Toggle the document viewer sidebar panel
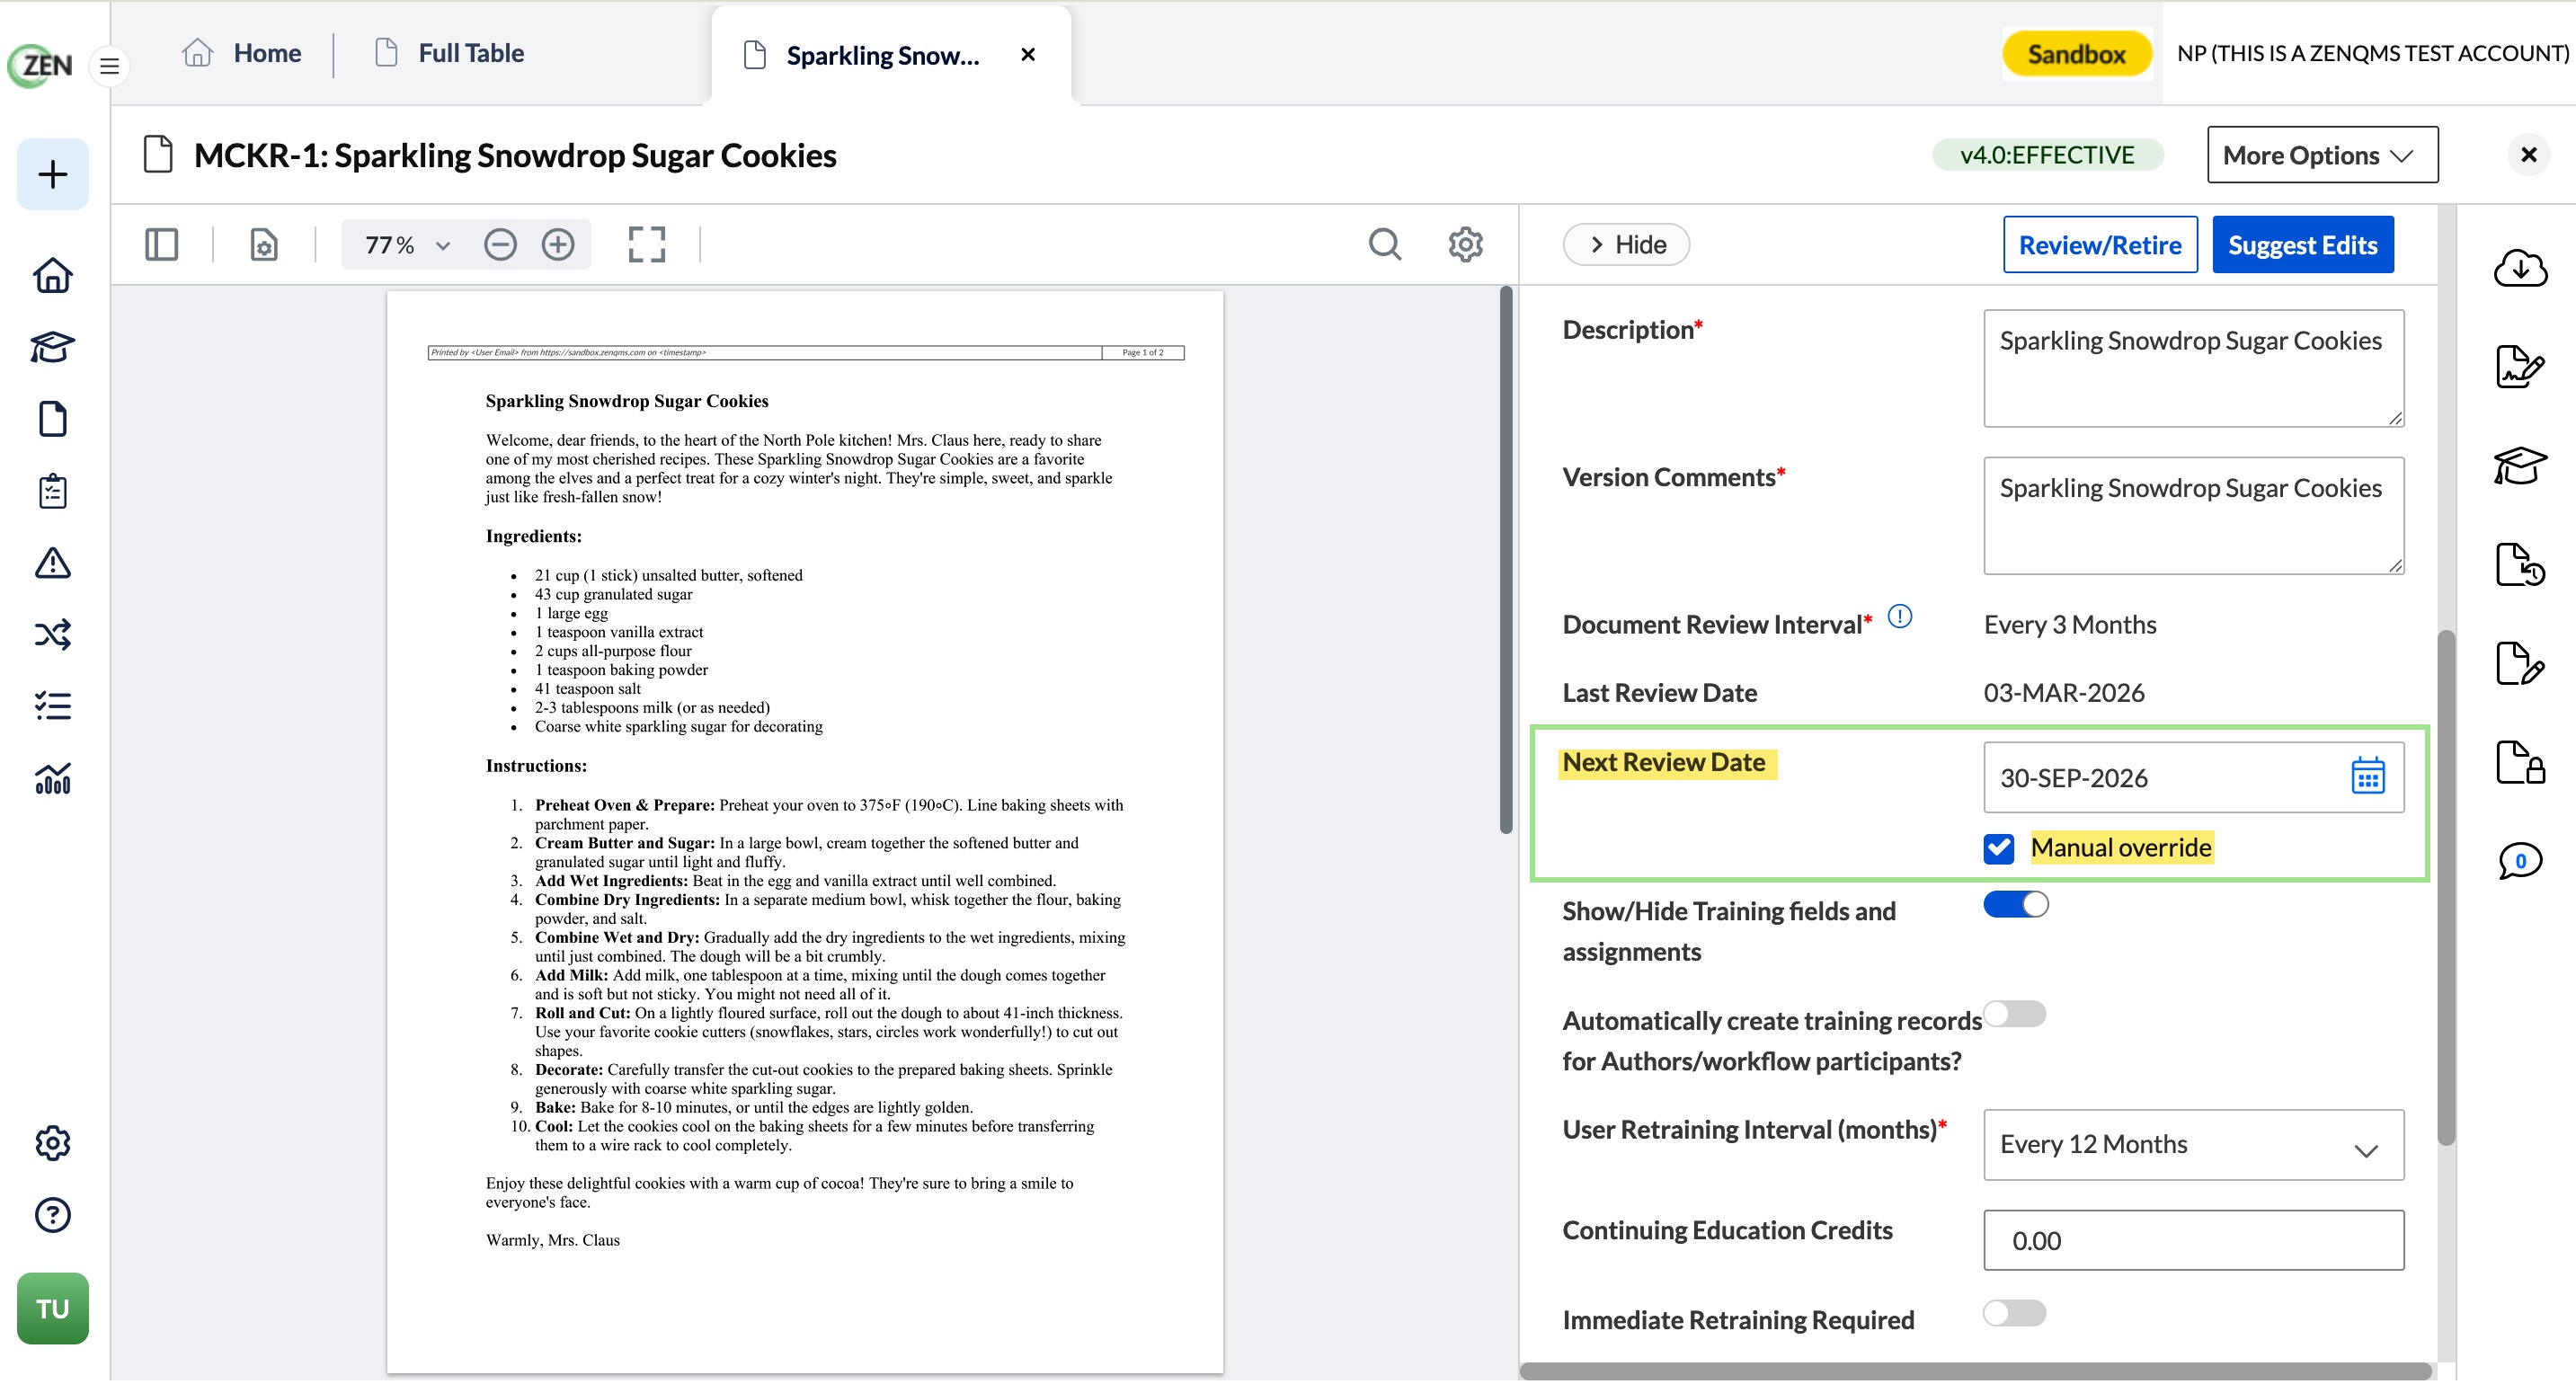Viewport: 2576px width, 1384px height. 162,244
